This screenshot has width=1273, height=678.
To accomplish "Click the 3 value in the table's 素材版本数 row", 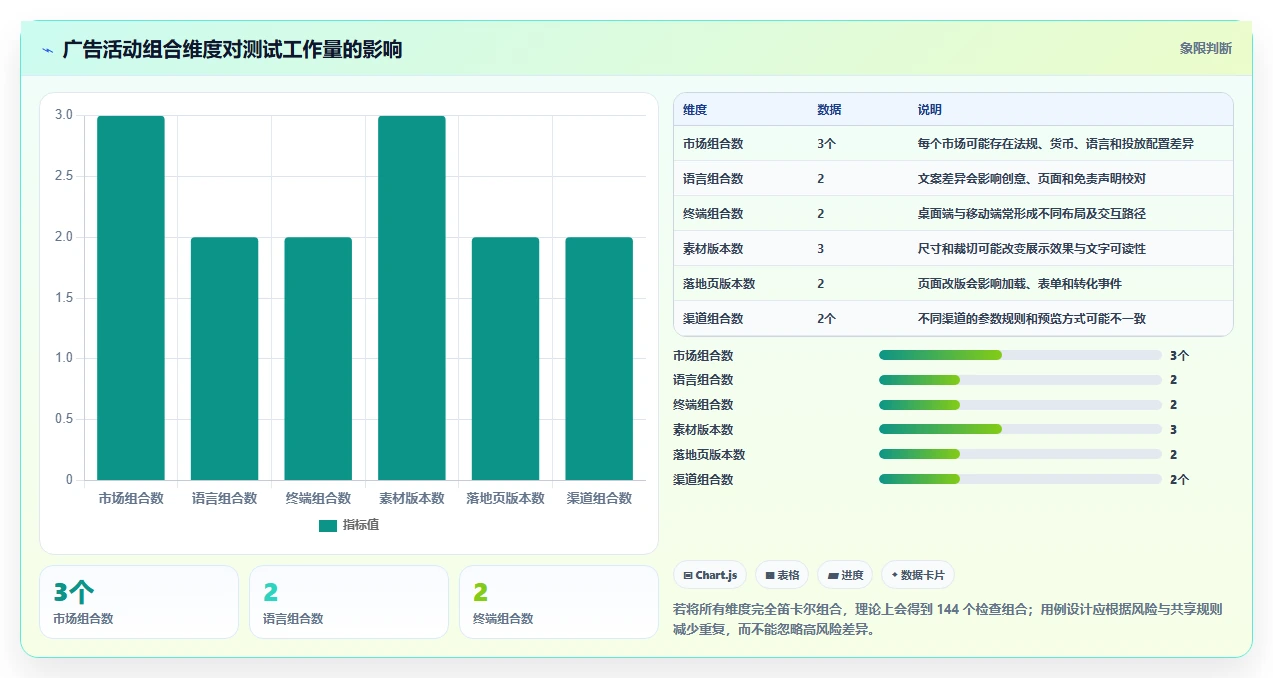I will tap(821, 249).
